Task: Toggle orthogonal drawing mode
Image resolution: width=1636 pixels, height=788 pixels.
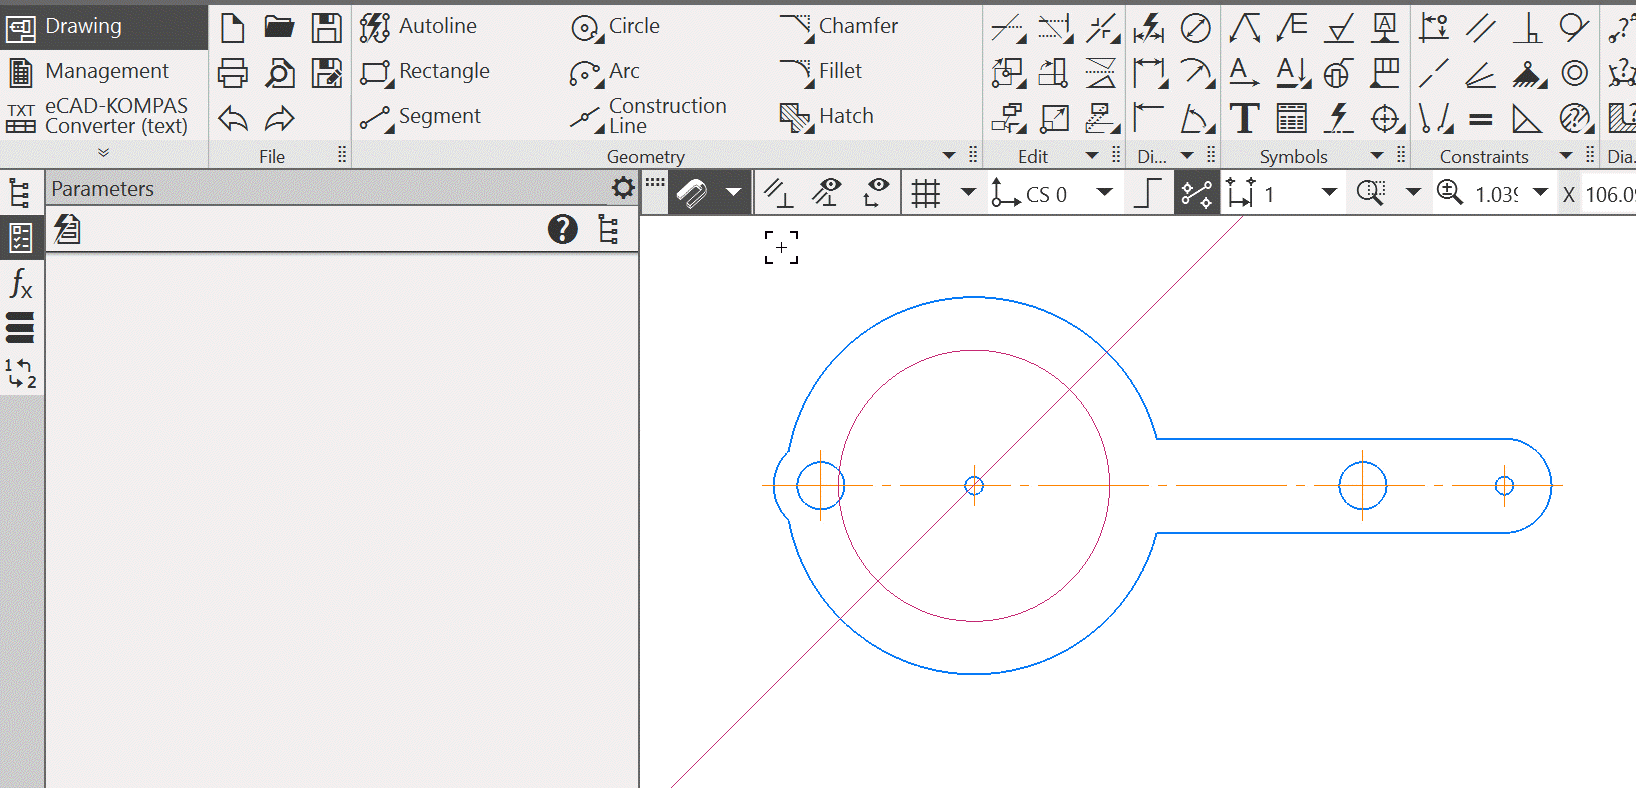Action: tap(1148, 193)
